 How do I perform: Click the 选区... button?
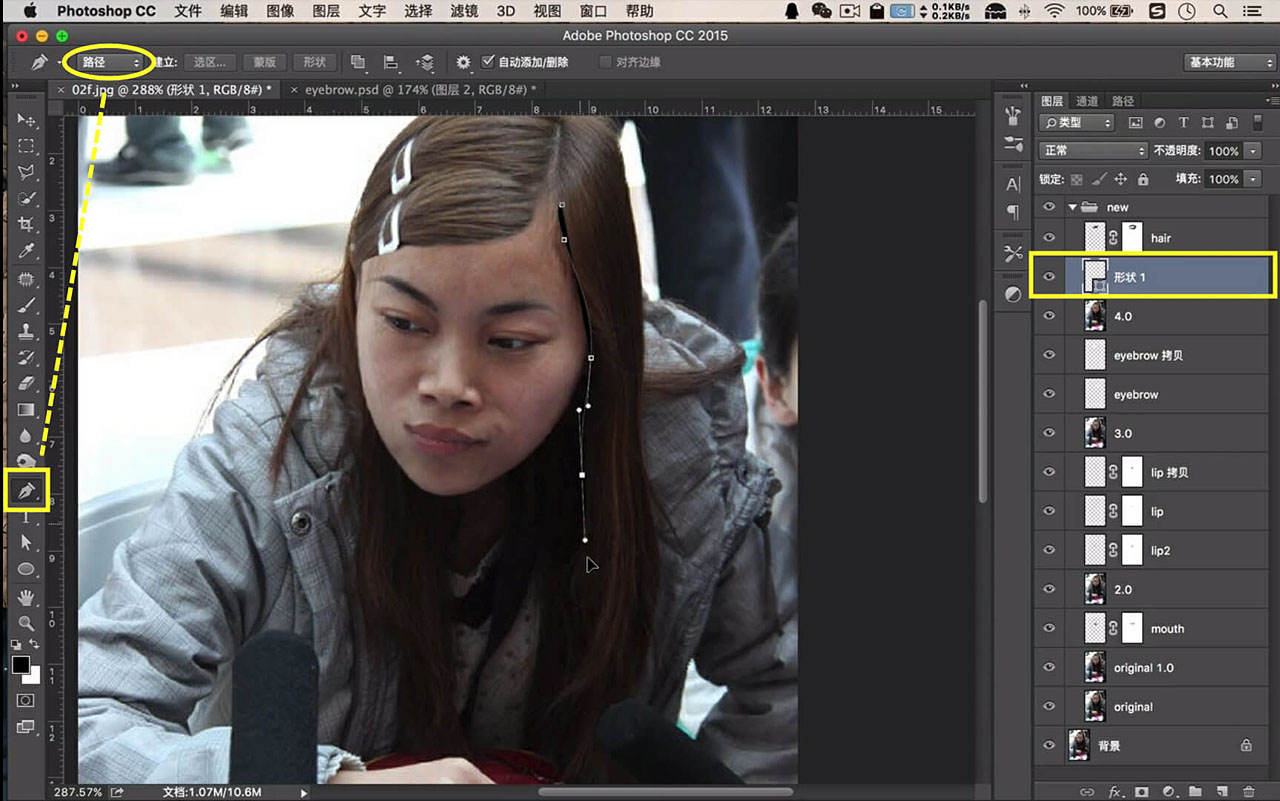(210, 62)
